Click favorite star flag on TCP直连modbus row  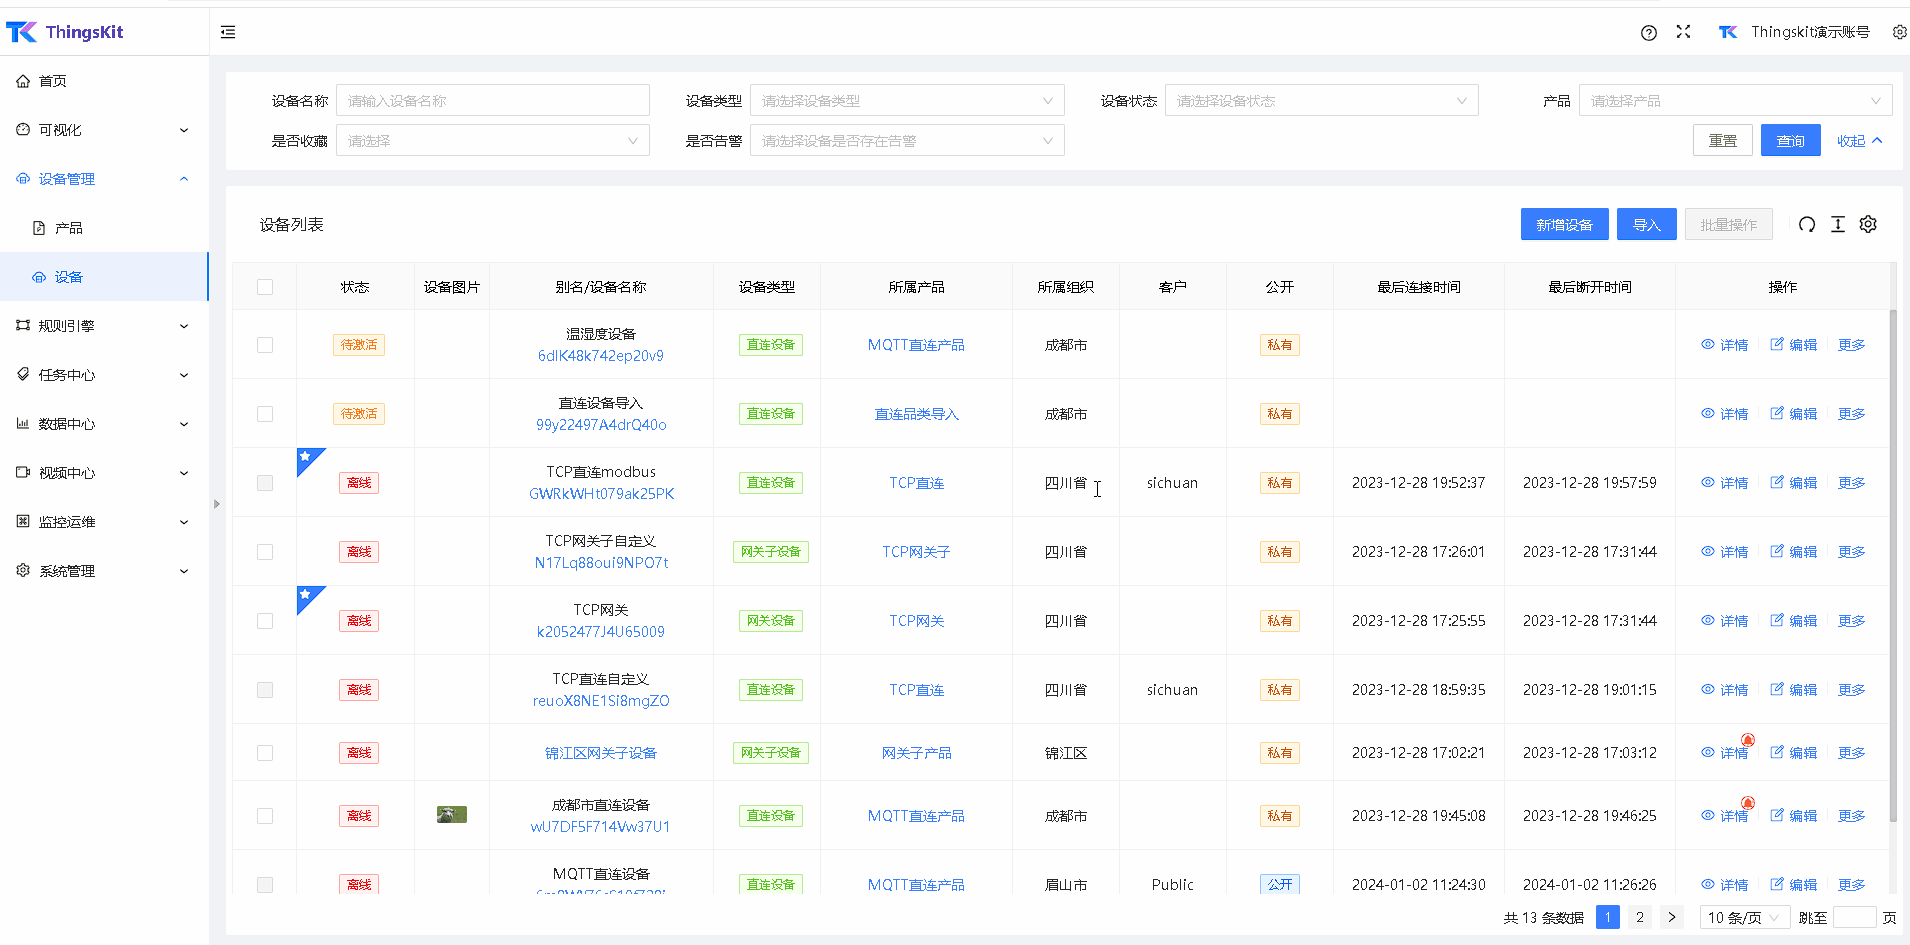pyautogui.click(x=307, y=458)
